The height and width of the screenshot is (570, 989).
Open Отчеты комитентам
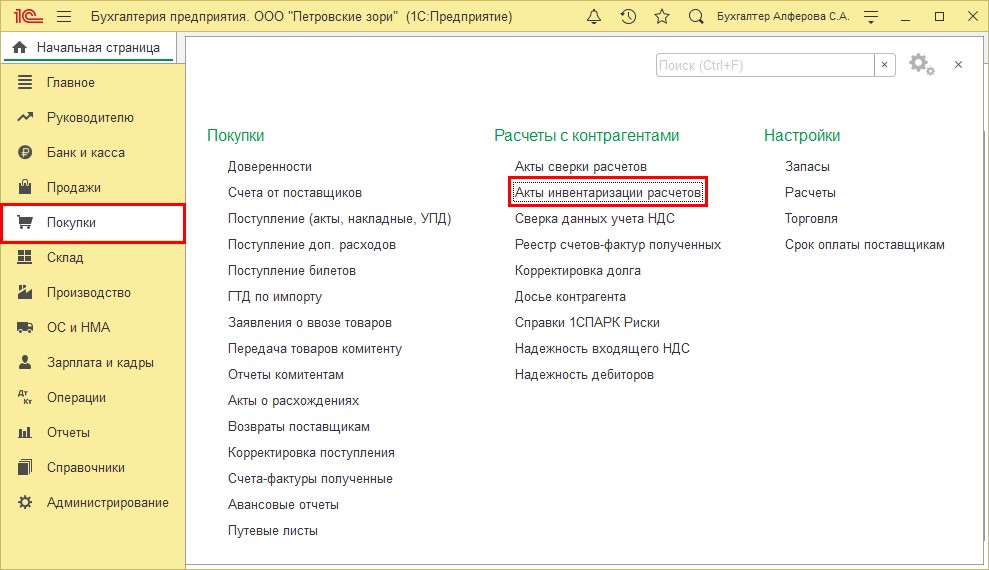(286, 375)
